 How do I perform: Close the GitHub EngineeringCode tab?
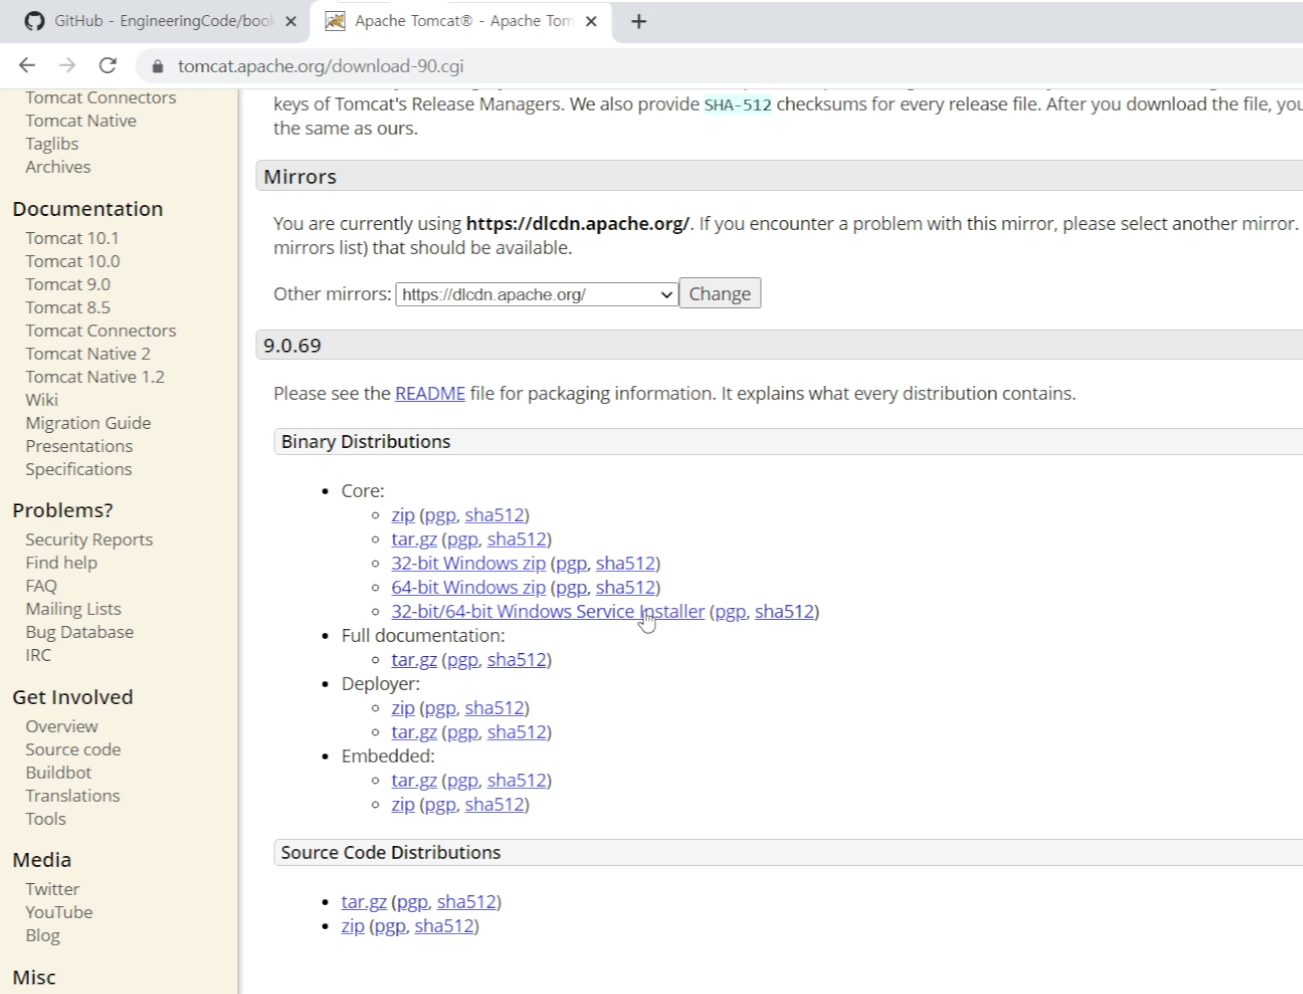(x=291, y=21)
